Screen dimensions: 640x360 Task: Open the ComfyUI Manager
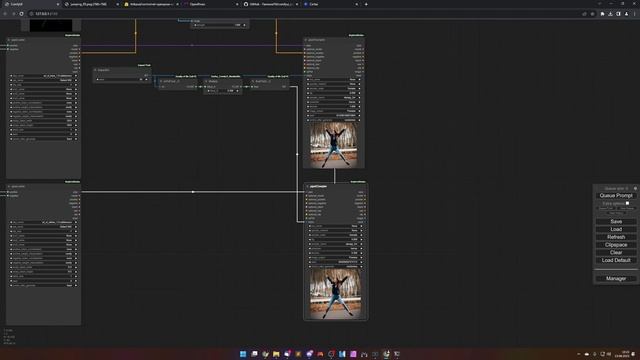(x=616, y=278)
